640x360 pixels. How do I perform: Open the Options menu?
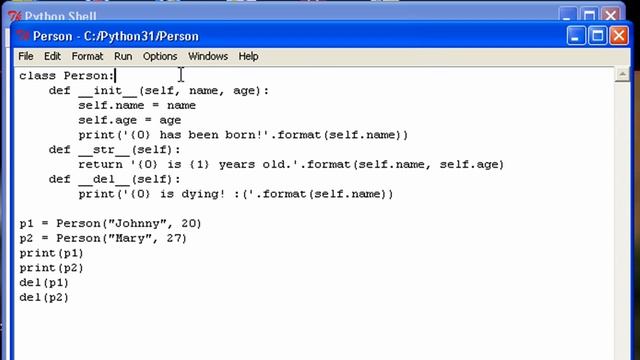click(160, 56)
